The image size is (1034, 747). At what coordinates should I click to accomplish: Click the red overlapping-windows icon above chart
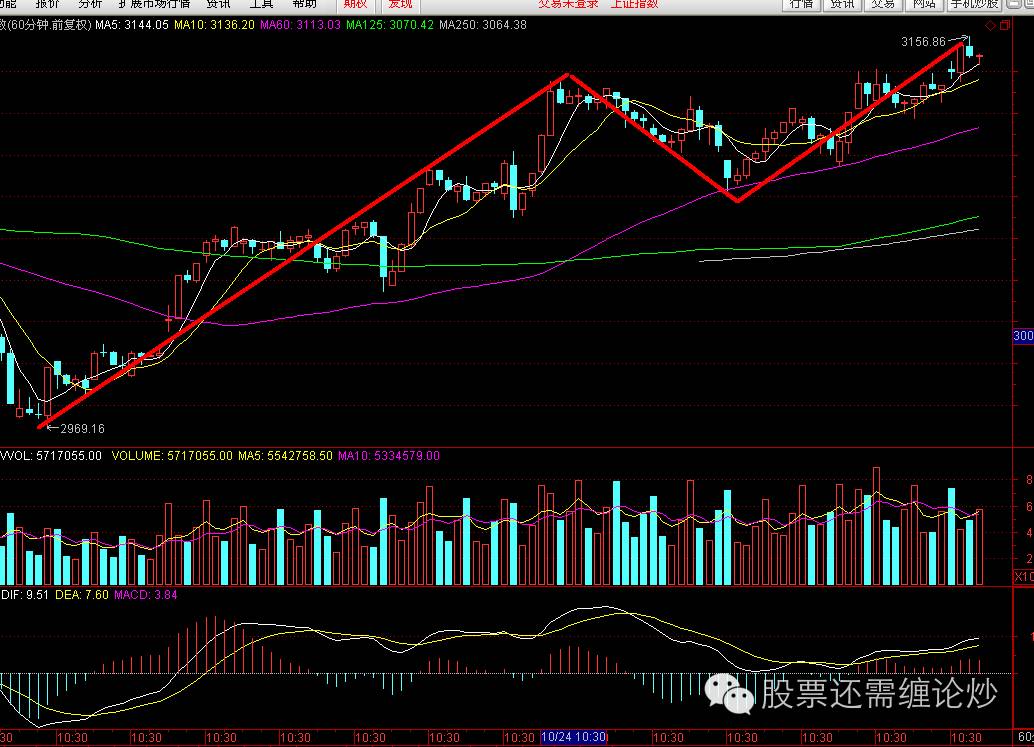(1004, 25)
